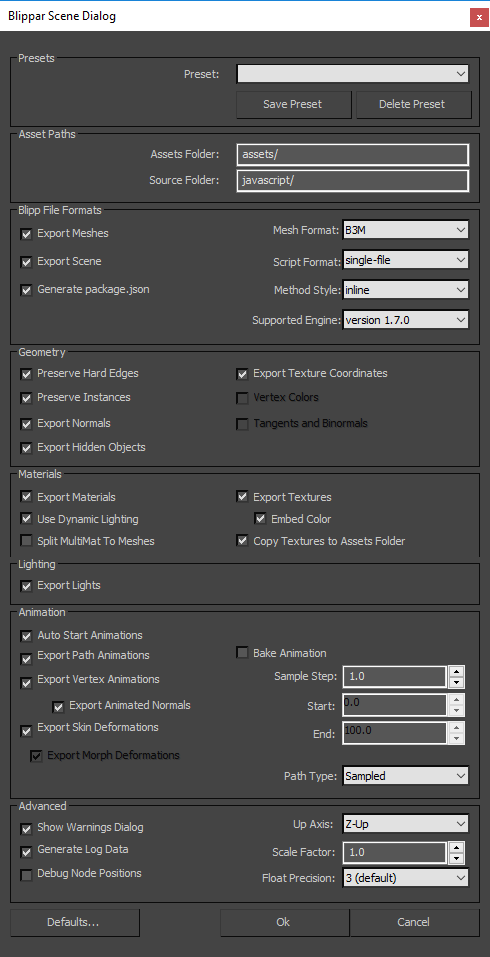Viewport: 490px width, 957px height.
Task: Uncheck Export Lights
Action: [26, 586]
